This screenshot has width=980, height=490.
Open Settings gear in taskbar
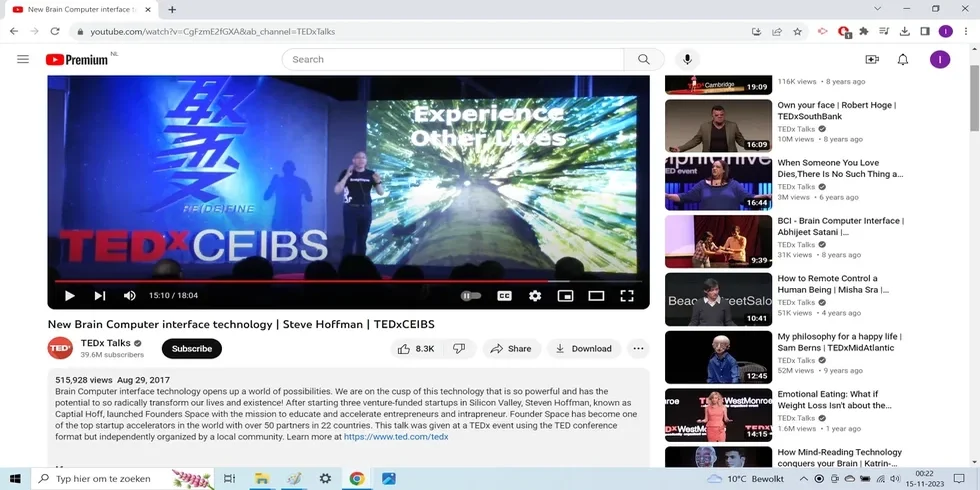[325, 479]
